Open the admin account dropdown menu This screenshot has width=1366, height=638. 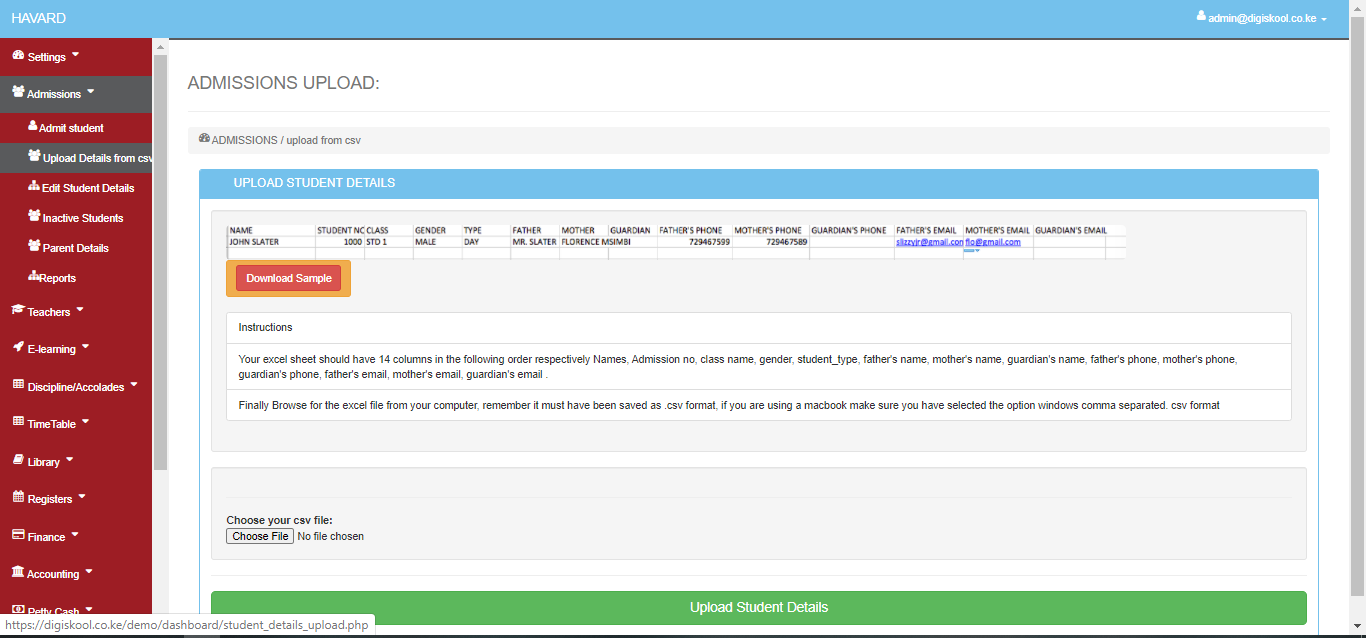click(1262, 18)
